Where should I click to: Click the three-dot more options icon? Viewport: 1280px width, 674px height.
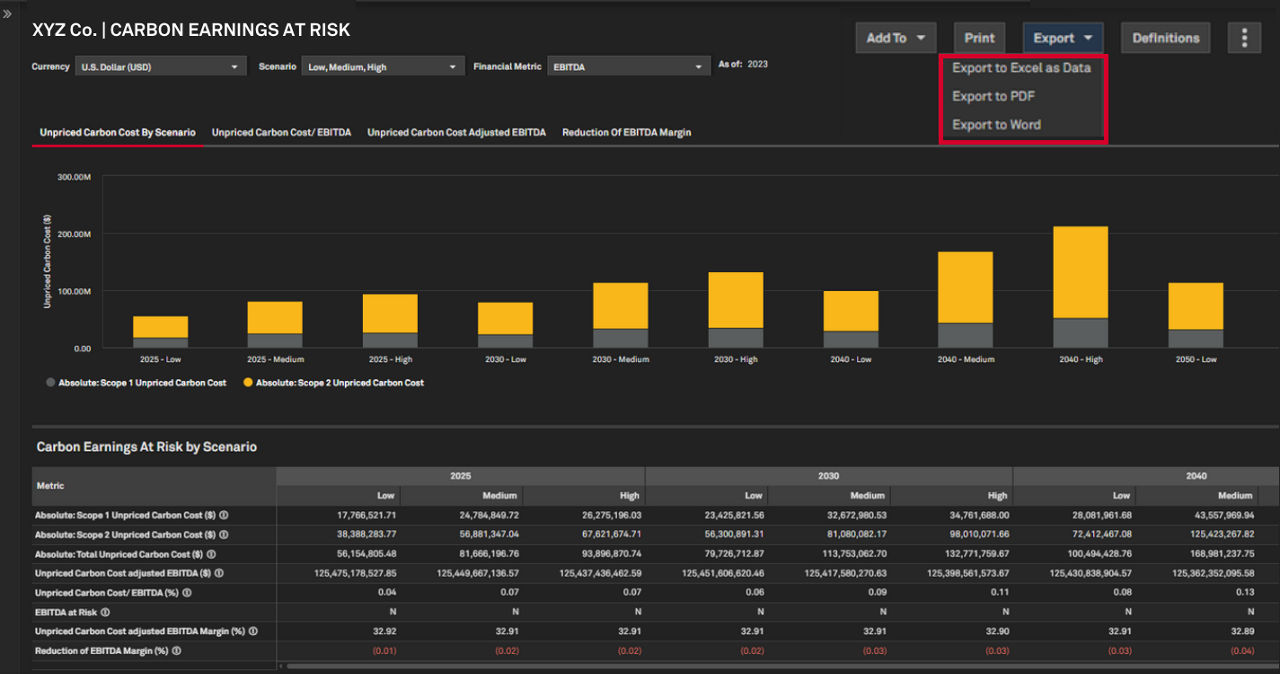tap(1244, 38)
